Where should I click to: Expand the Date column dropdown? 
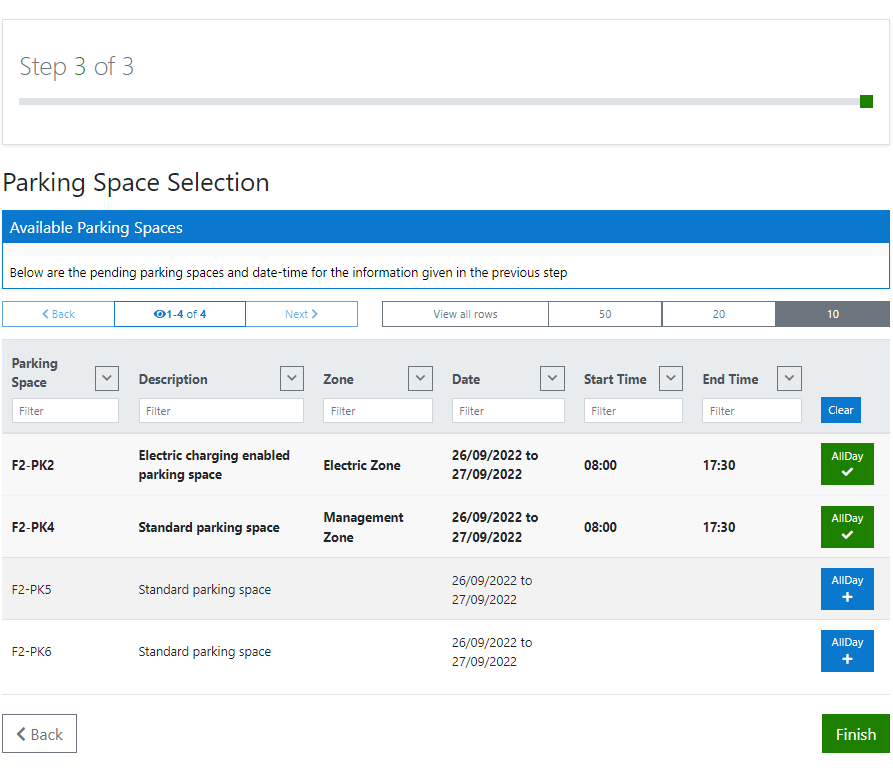551,378
